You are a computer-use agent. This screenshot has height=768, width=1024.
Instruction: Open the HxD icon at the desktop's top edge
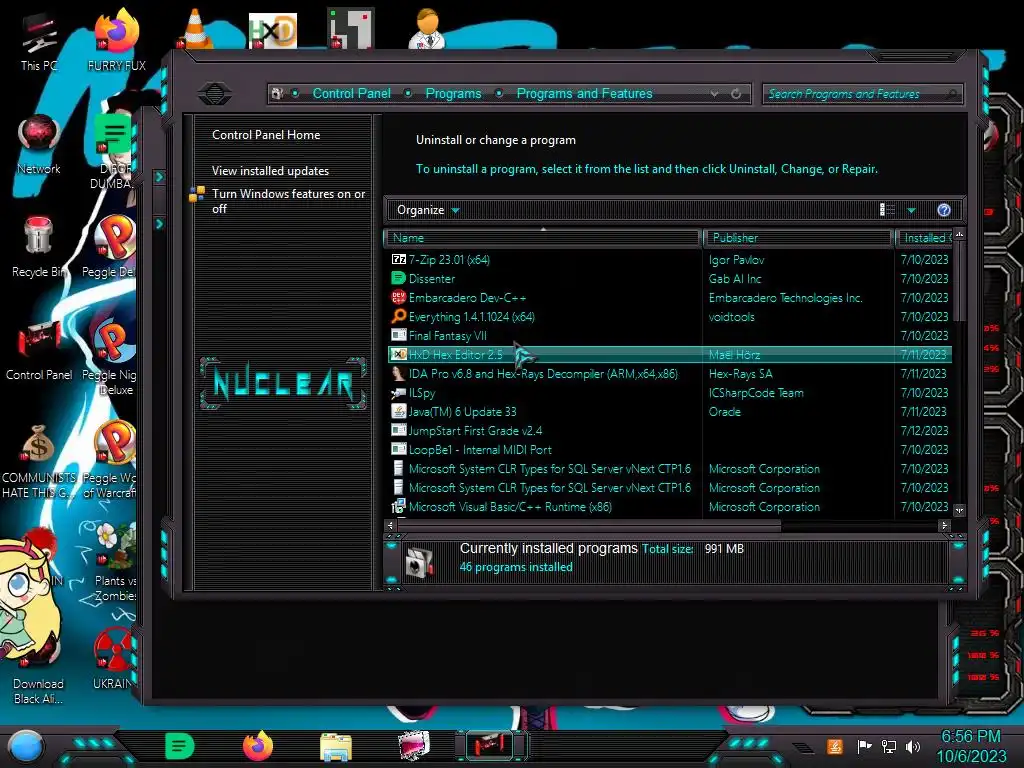click(x=272, y=30)
